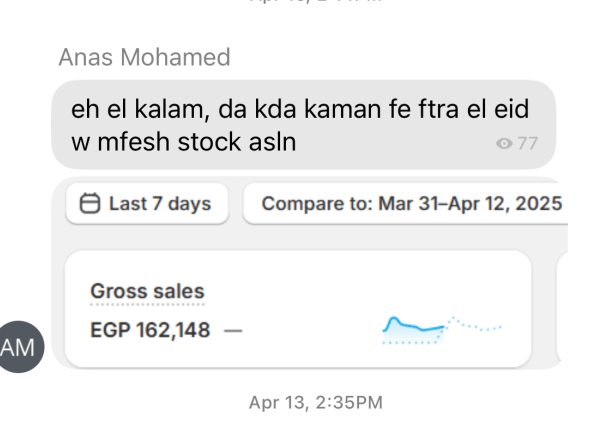Click the EGP 162,148 value
Image resolution: width=605 pixels, height=426 pixels.
click(x=150, y=330)
